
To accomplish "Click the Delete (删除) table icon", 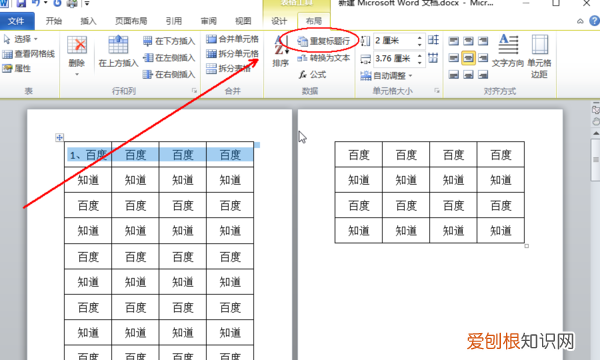I will [77, 45].
